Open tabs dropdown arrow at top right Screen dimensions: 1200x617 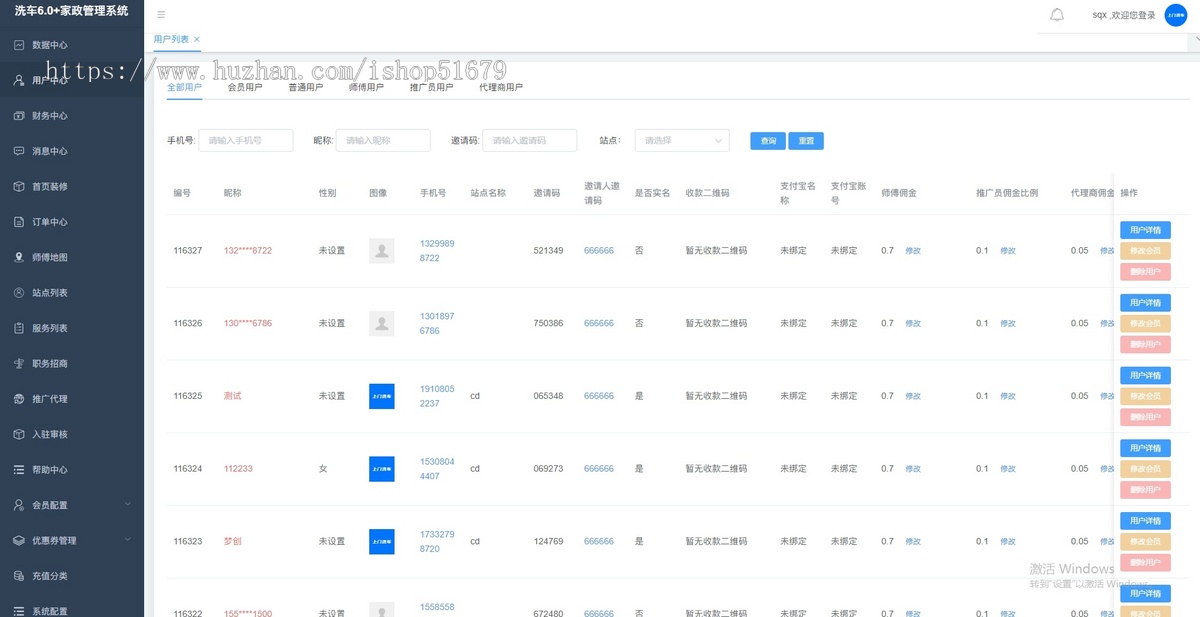[x=1196, y=38]
